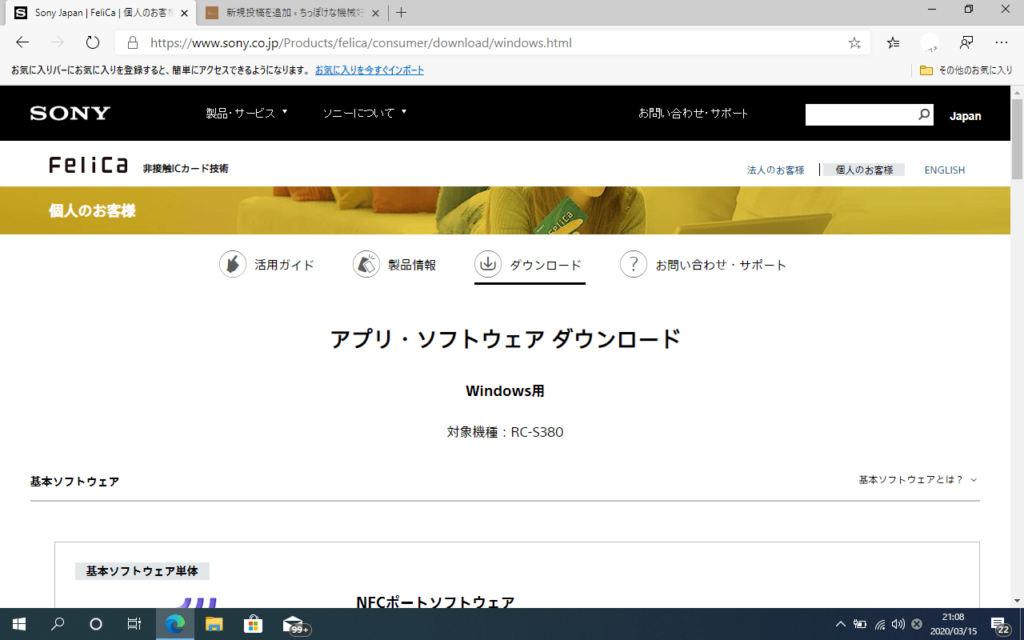Open Microsoft Store from taskbar

[x=253, y=624]
